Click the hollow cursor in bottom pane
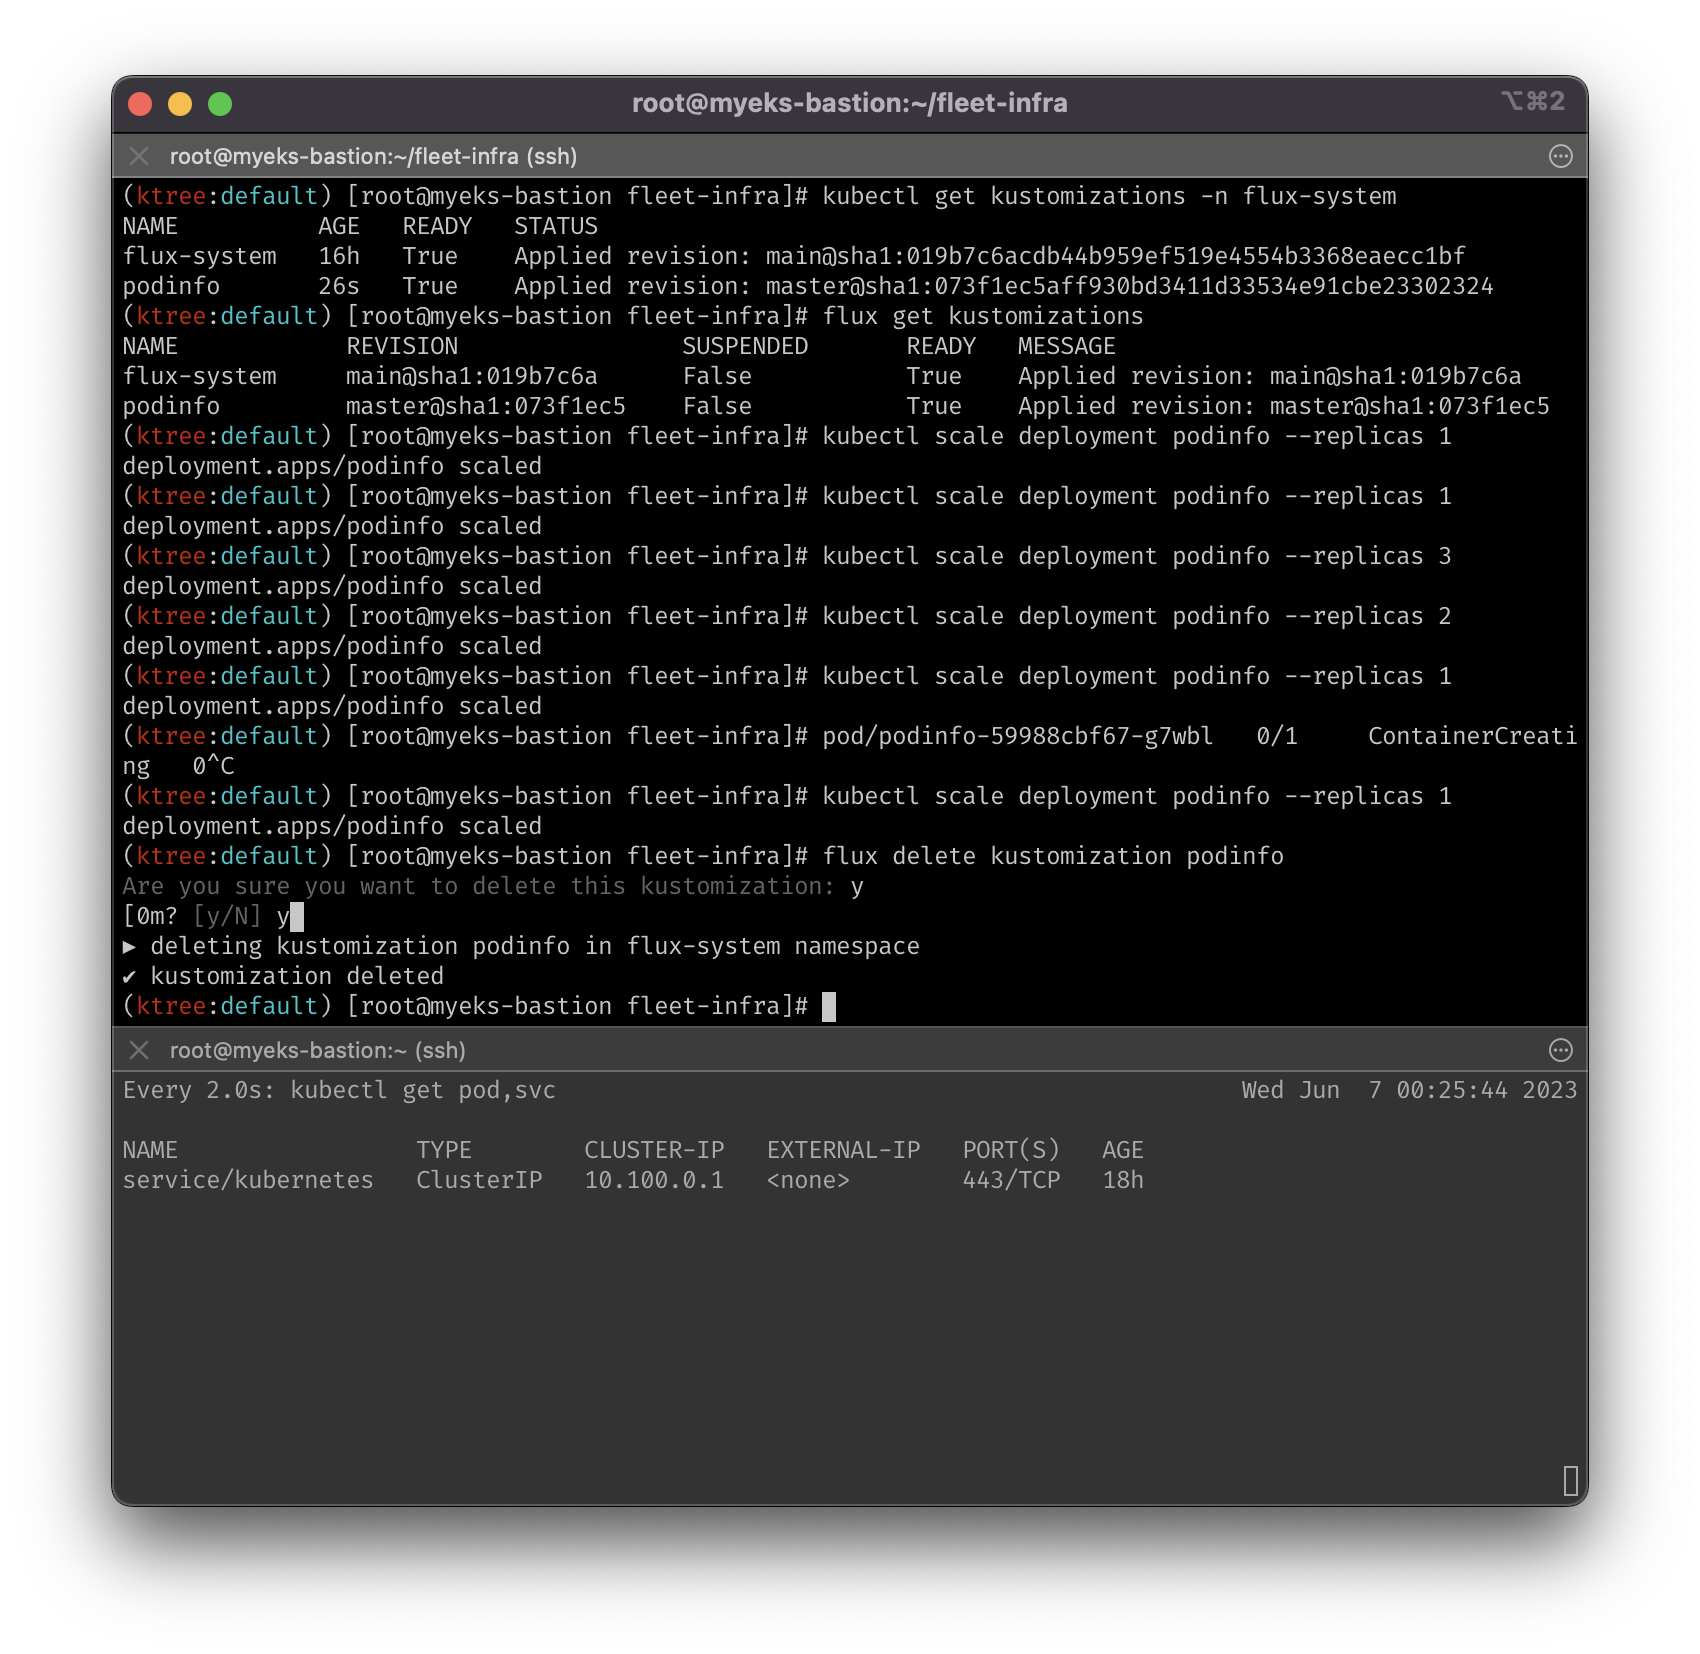The width and height of the screenshot is (1700, 1654). [1570, 1480]
